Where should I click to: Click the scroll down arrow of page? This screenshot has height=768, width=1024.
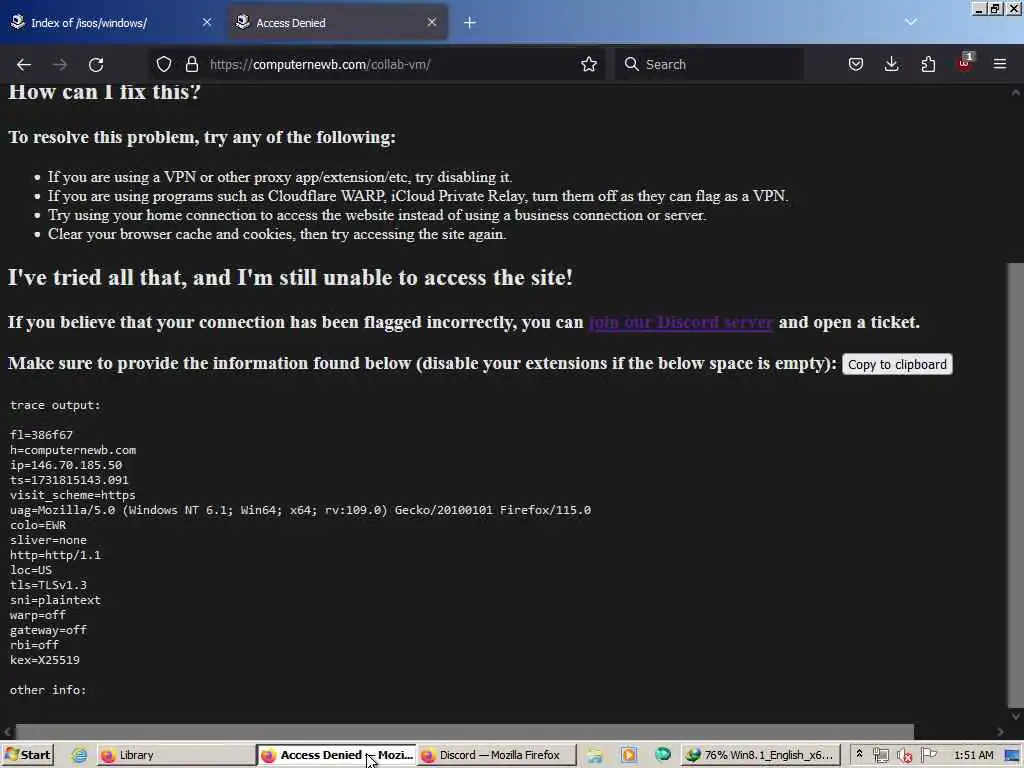coord(1016,716)
